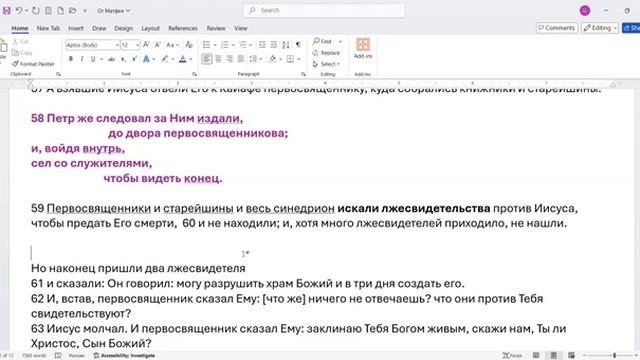Open the Font dialog launcher

point(194,74)
